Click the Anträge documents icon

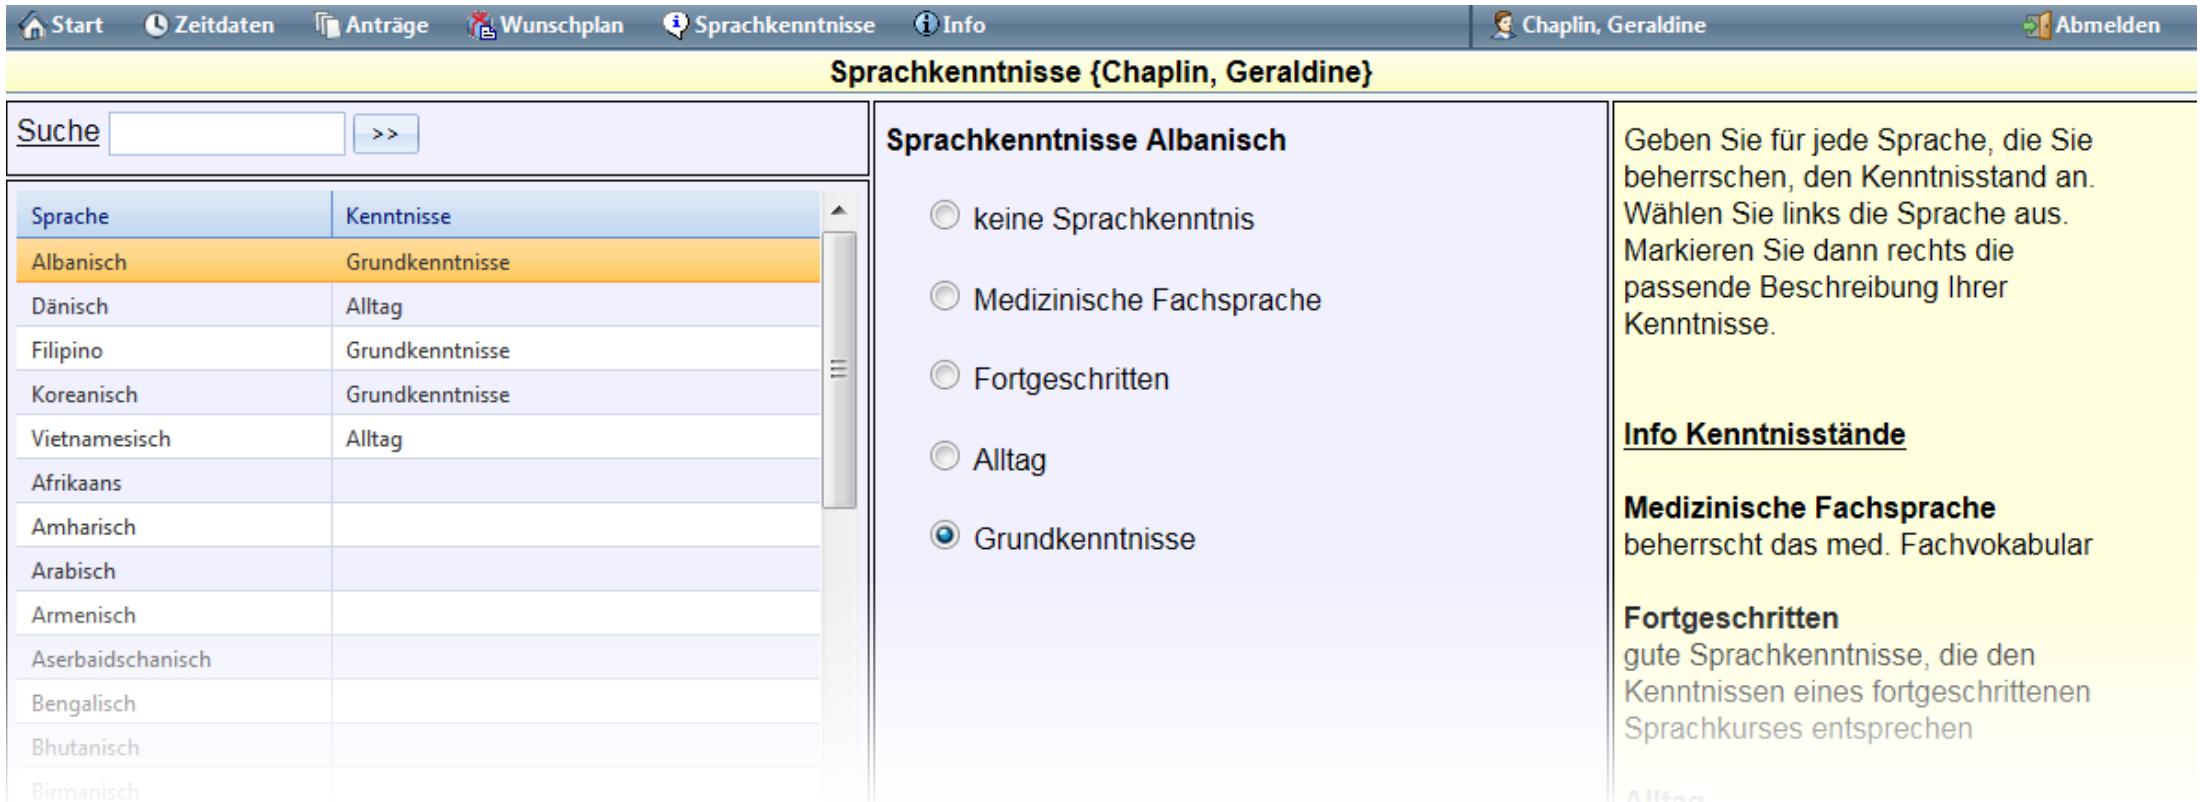[x=327, y=26]
